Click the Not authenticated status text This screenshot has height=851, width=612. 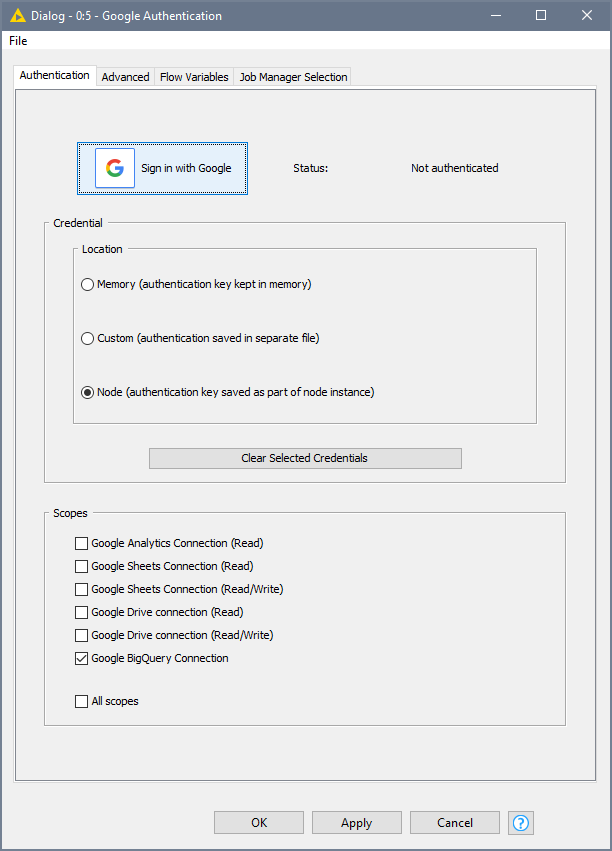[455, 168]
